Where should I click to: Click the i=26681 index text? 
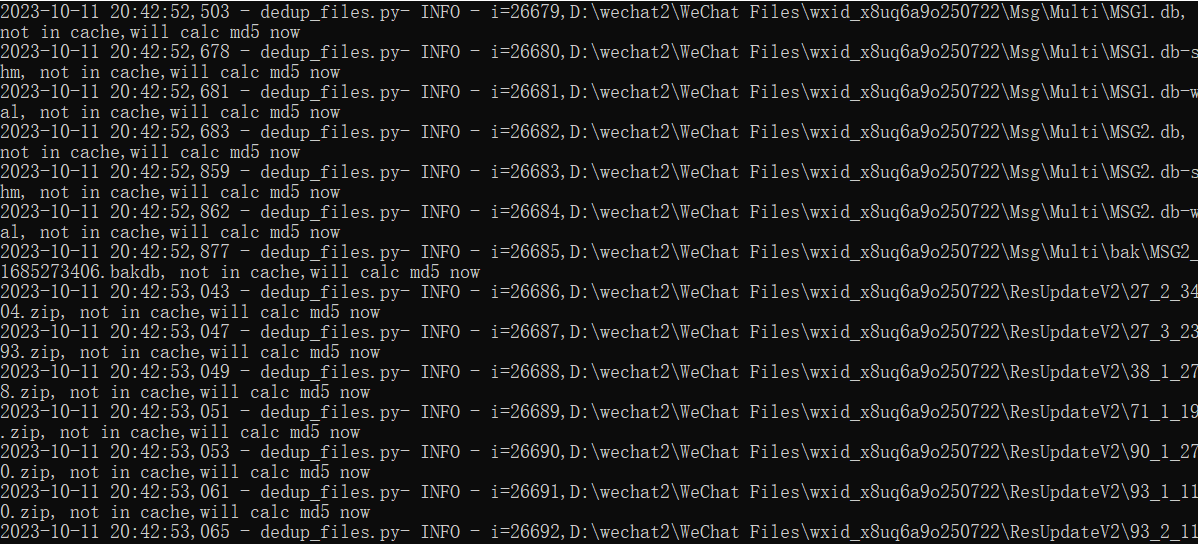tap(526, 92)
